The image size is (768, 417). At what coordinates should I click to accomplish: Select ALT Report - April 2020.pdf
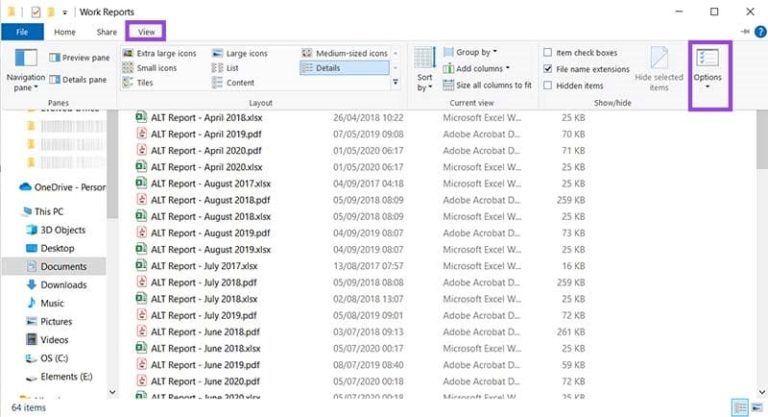(x=206, y=150)
